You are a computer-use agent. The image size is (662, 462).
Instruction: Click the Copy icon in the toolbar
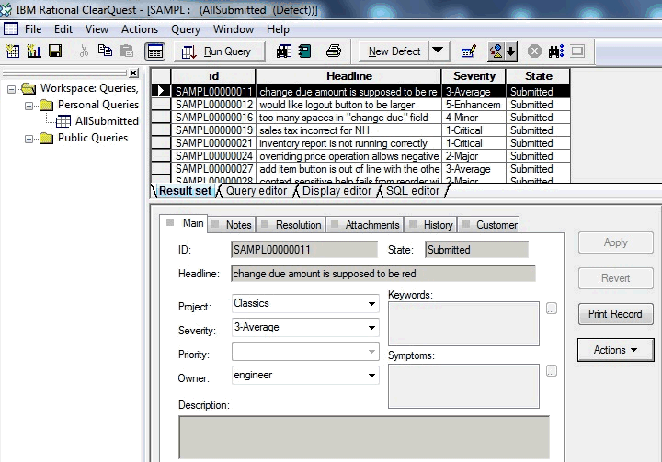[x=104, y=51]
